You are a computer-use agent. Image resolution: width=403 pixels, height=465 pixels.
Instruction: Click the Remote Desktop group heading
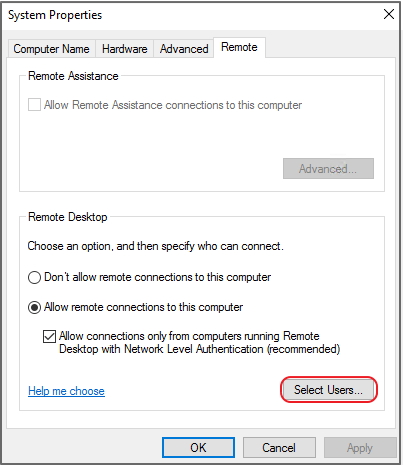click(68, 217)
